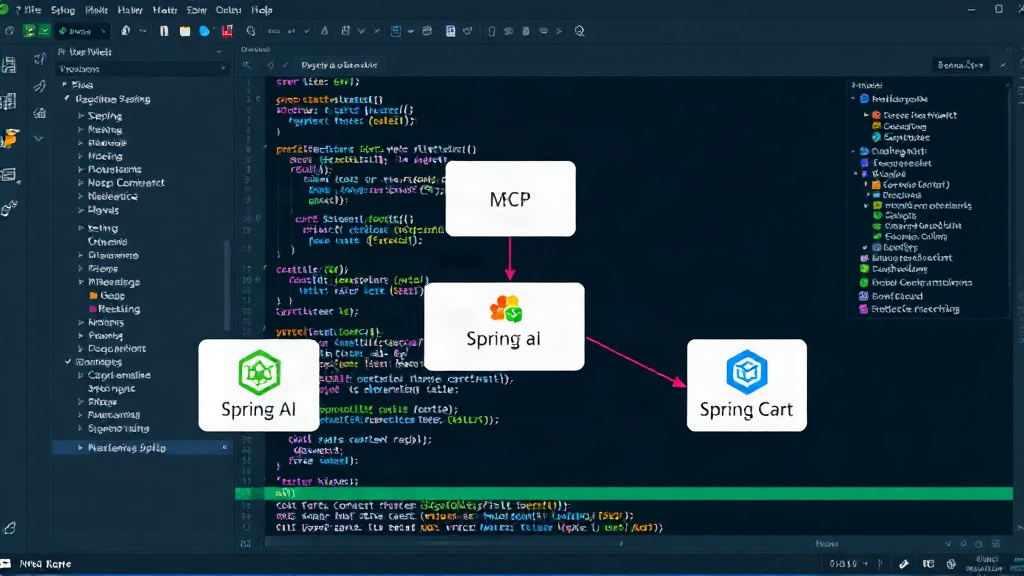This screenshot has width=1024, height=576.
Task: Click the editor horizontal scrollbar
Action: click(444, 543)
